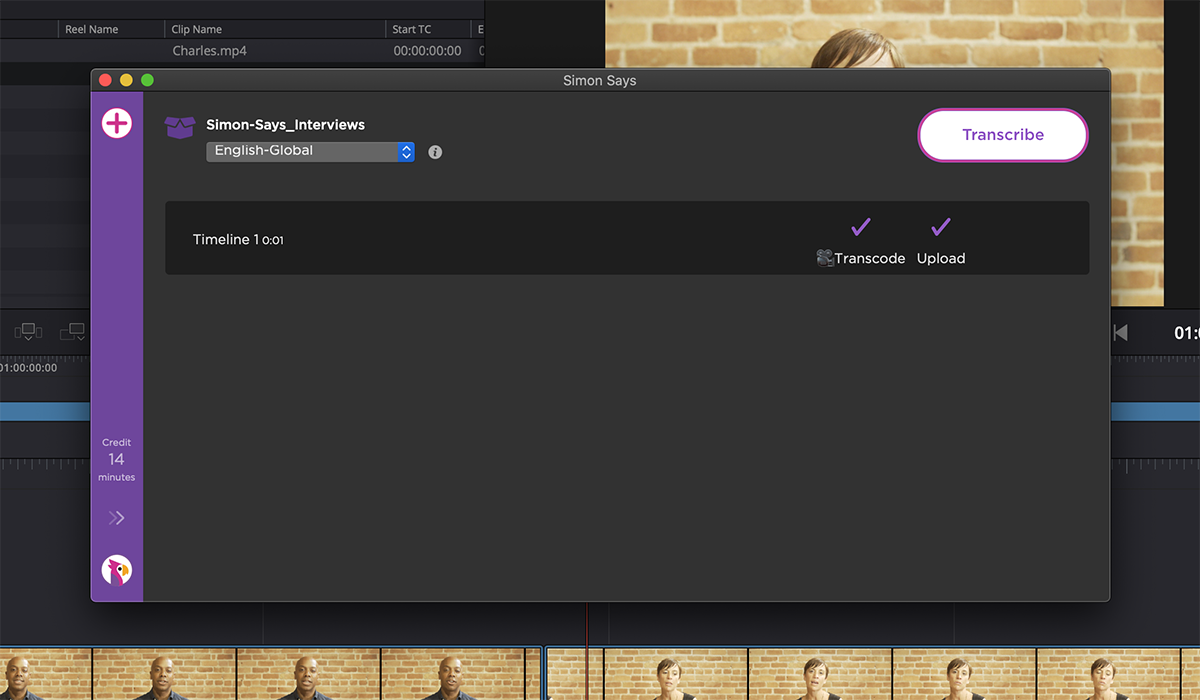The height and width of the screenshot is (700, 1200).
Task: Select the Simon-Says_Interviews project box icon
Action: [179, 126]
